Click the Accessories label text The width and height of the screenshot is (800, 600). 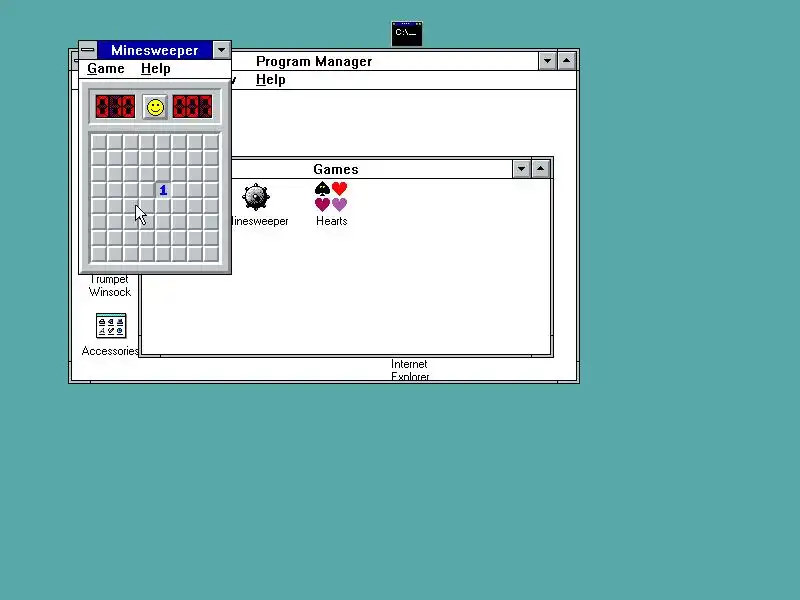coord(110,351)
